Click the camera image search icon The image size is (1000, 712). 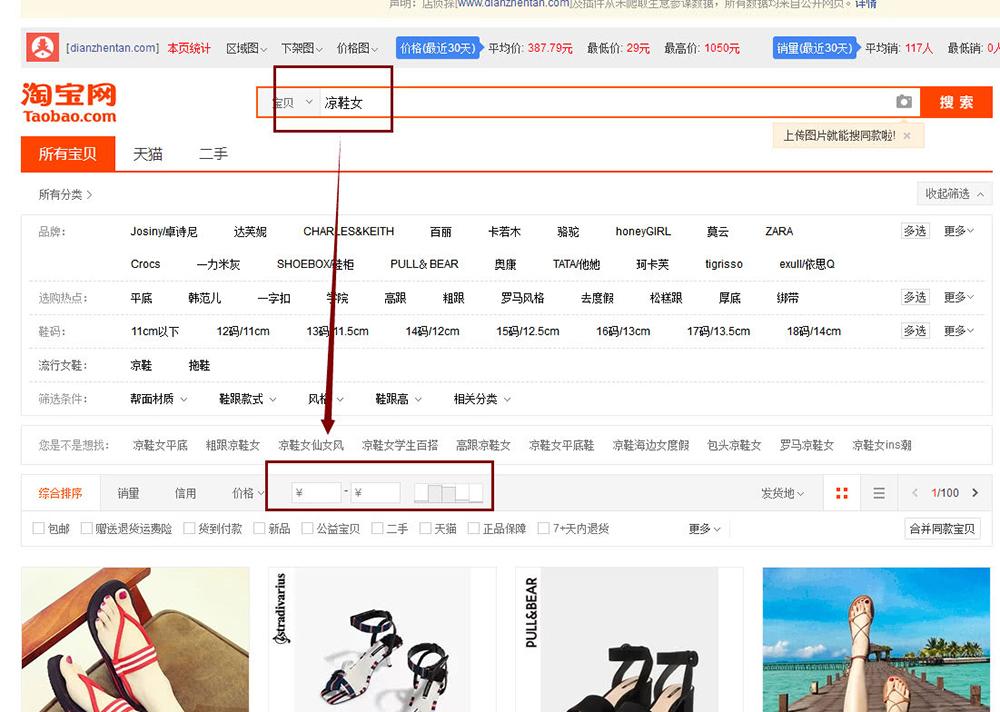pyautogui.click(x=903, y=102)
